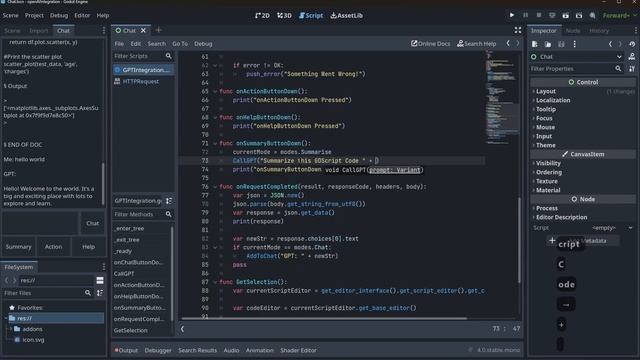Expand the Theme property group
Screen dimensions: 640x360
tap(546, 145)
